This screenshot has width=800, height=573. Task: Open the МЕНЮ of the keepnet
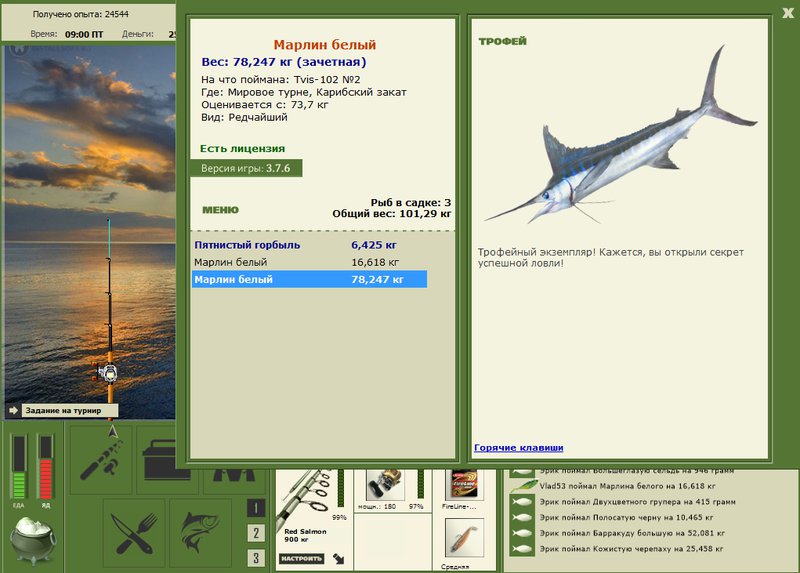tap(220, 210)
